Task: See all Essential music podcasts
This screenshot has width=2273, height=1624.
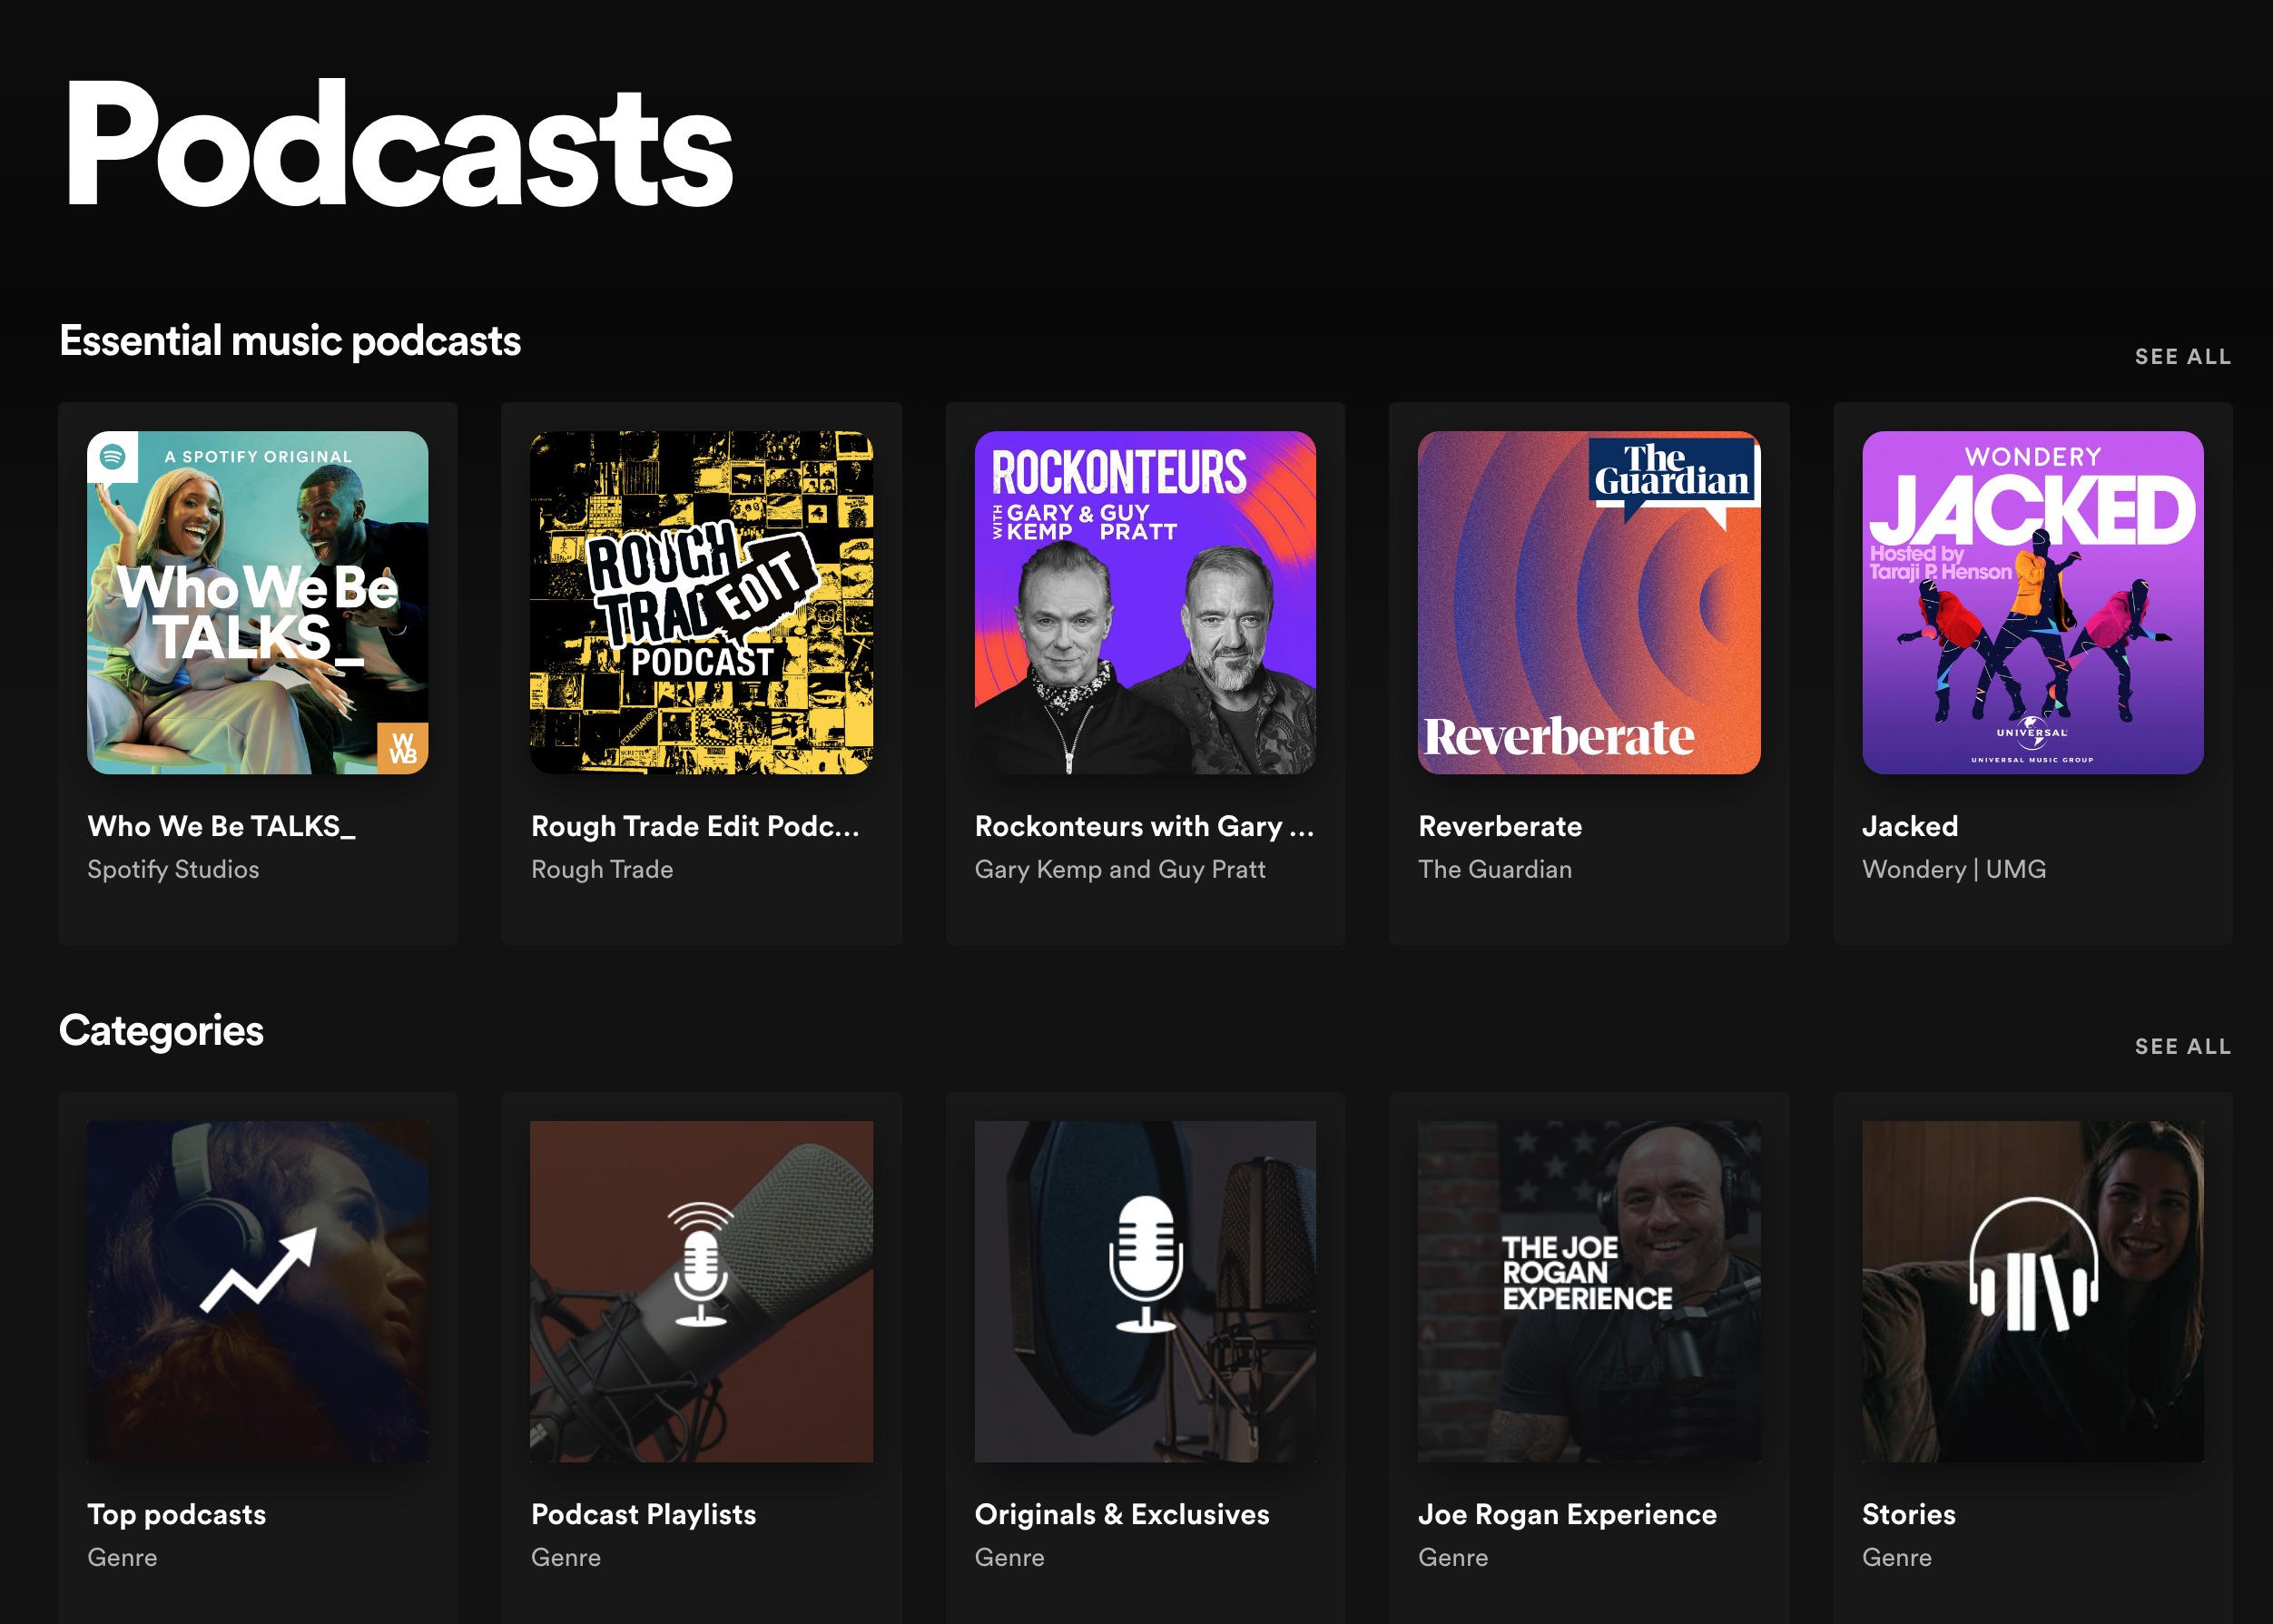Action: 2182,357
